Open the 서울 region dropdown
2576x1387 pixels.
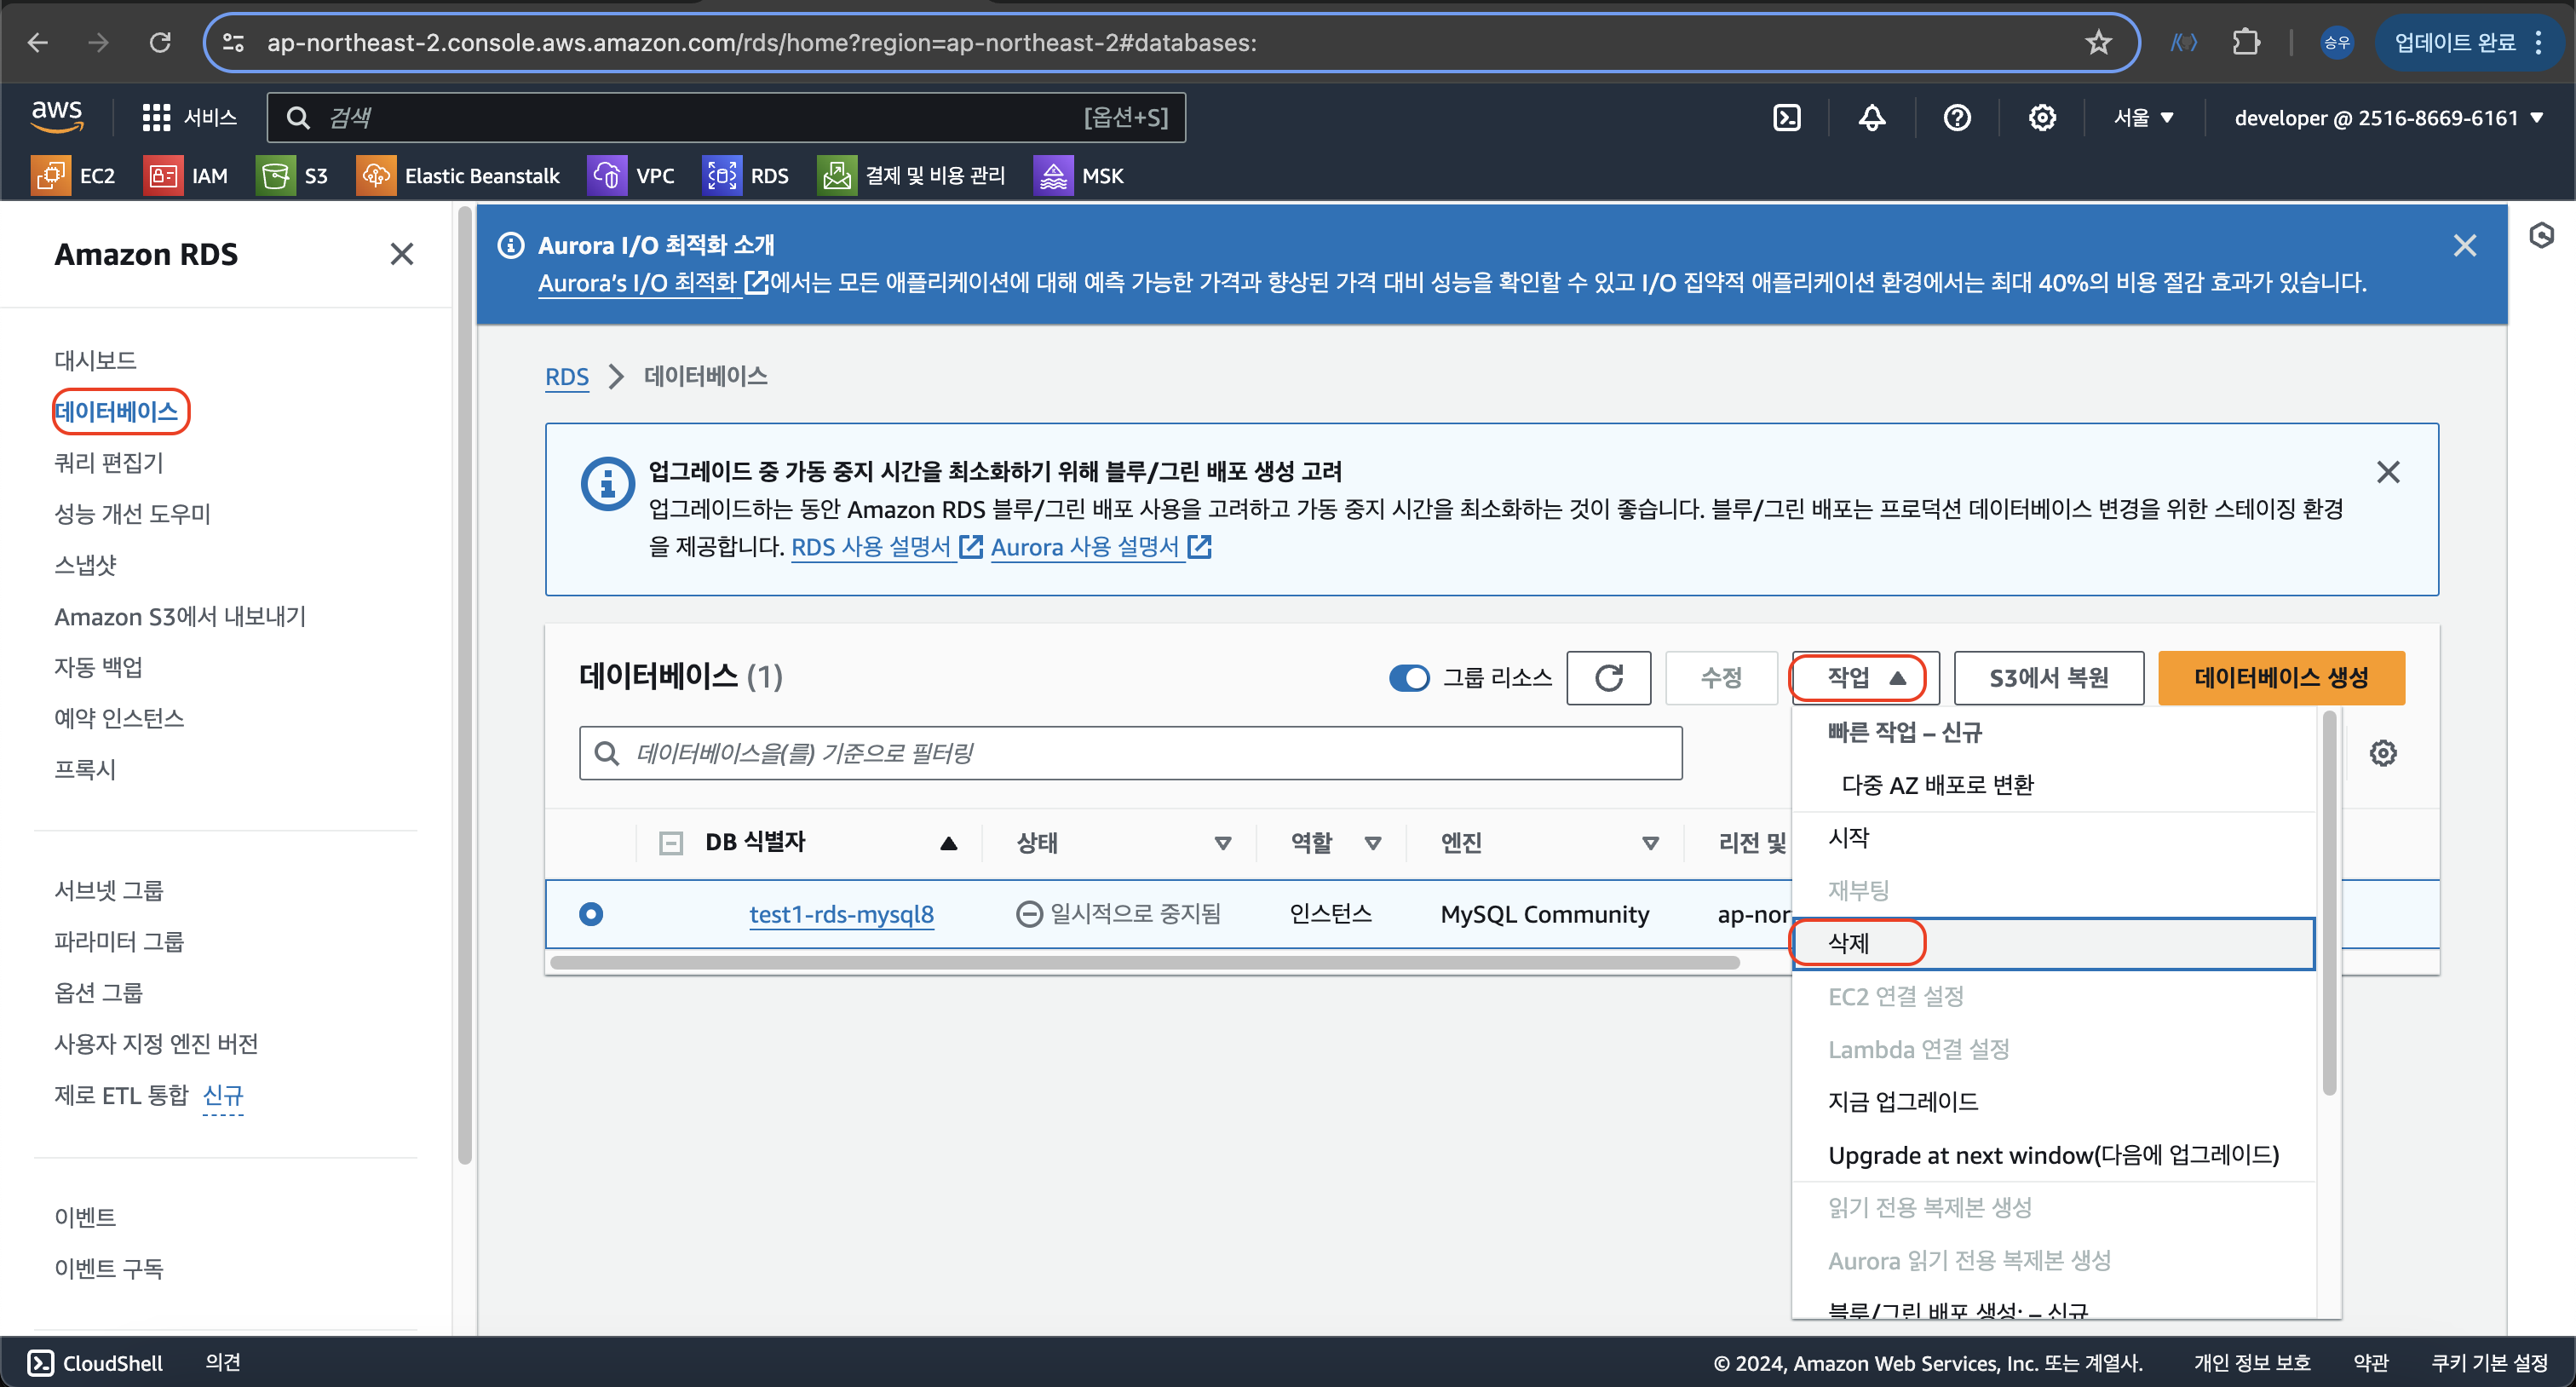(x=2143, y=118)
